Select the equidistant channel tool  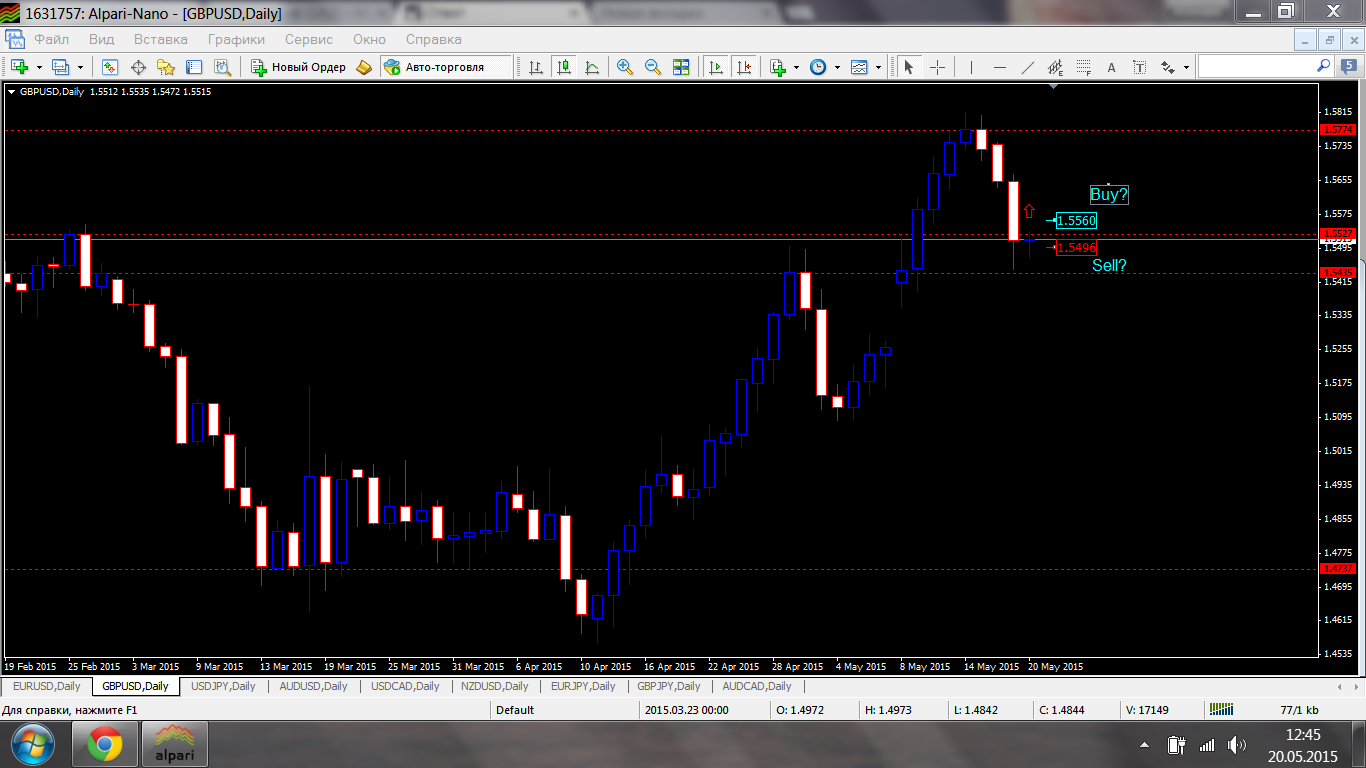pyautogui.click(x=1055, y=67)
